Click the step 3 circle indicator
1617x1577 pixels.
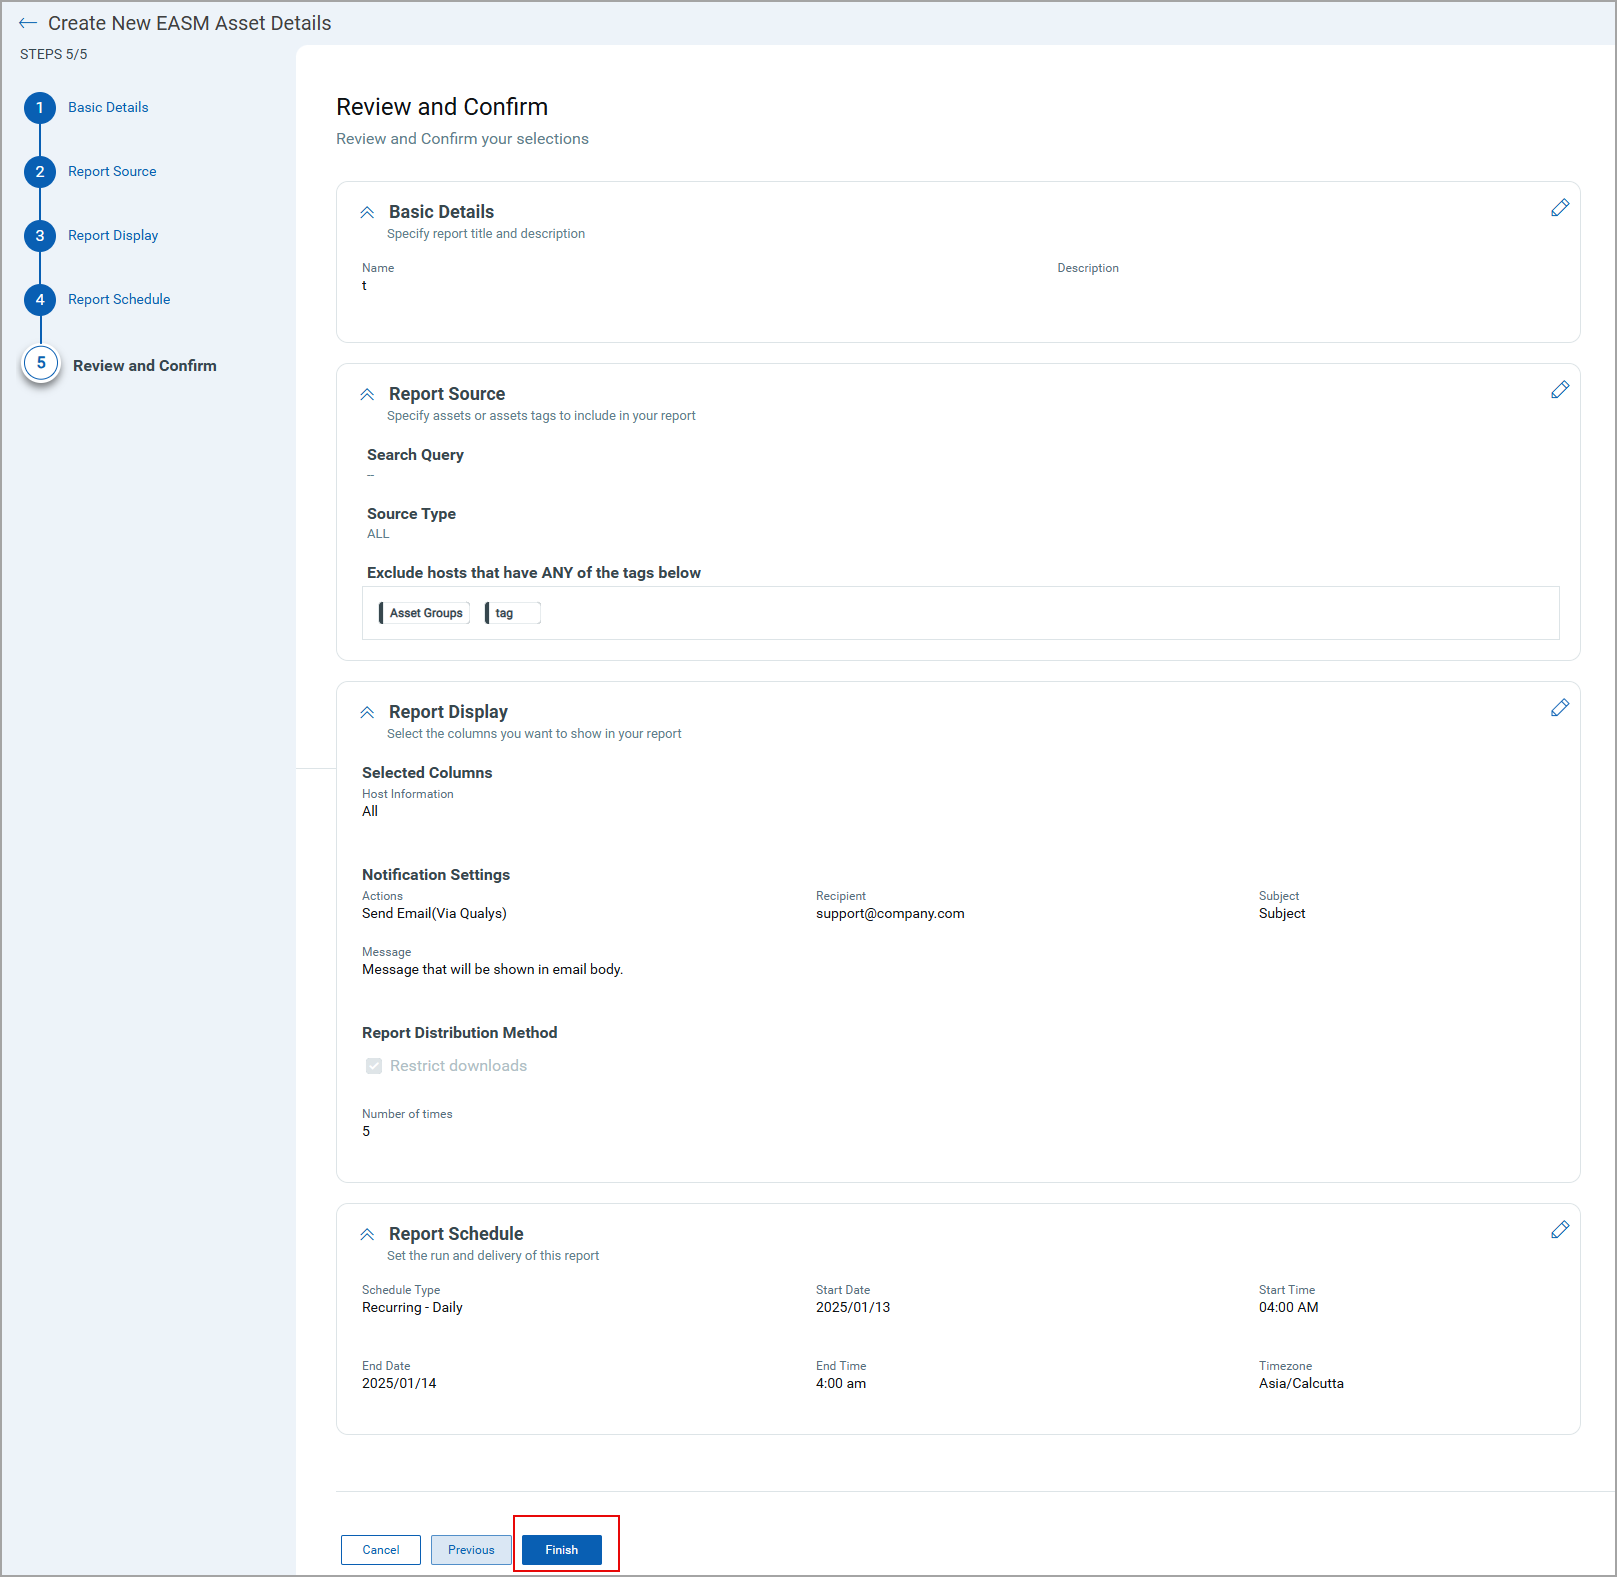tap(40, 235)
